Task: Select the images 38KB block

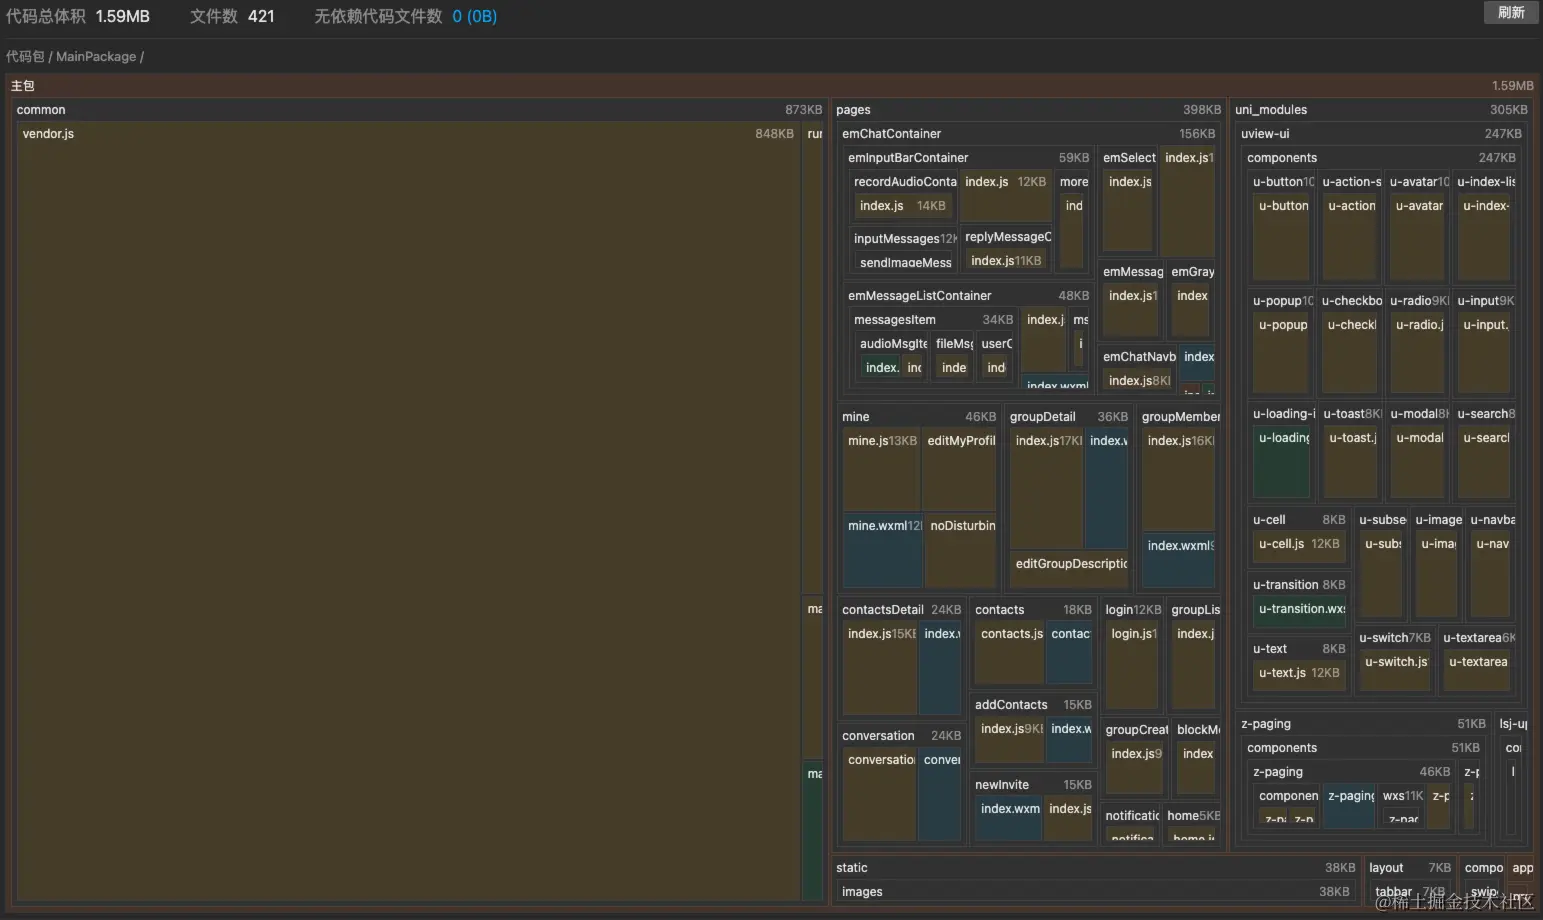Action: (x=1095, y=892)
